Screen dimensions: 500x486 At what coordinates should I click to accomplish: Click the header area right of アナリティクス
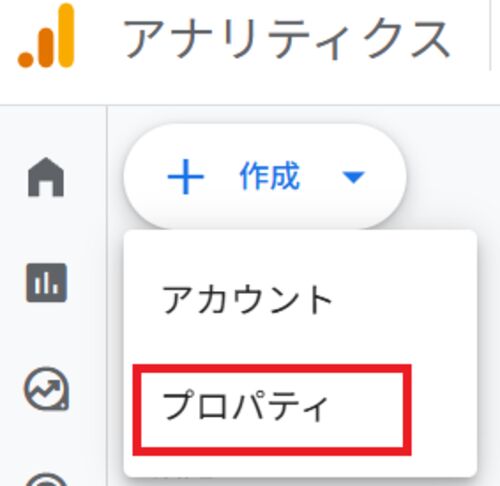pos(473,37)
